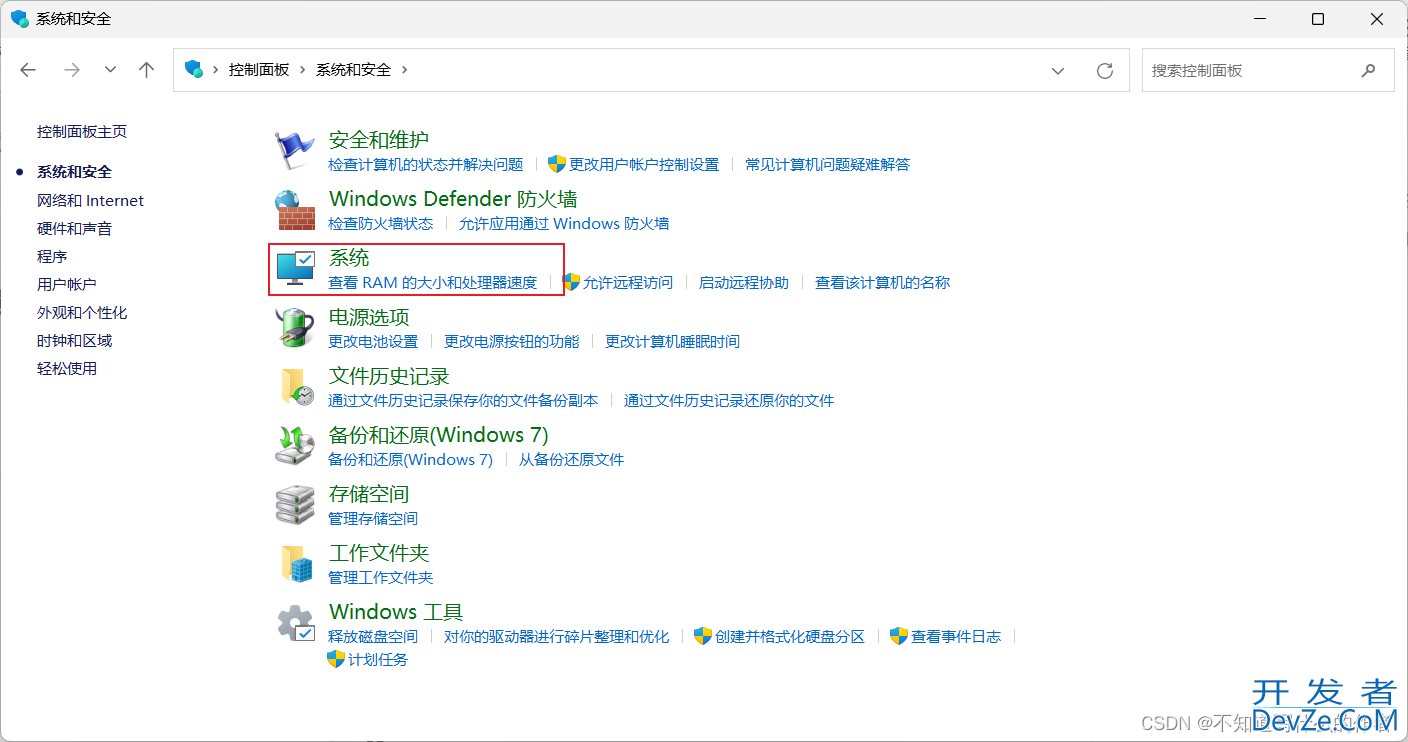Click 更改用户帐户控制设置 link
The height and width of the screenshot is (742, 1408).
coord(644,164)
